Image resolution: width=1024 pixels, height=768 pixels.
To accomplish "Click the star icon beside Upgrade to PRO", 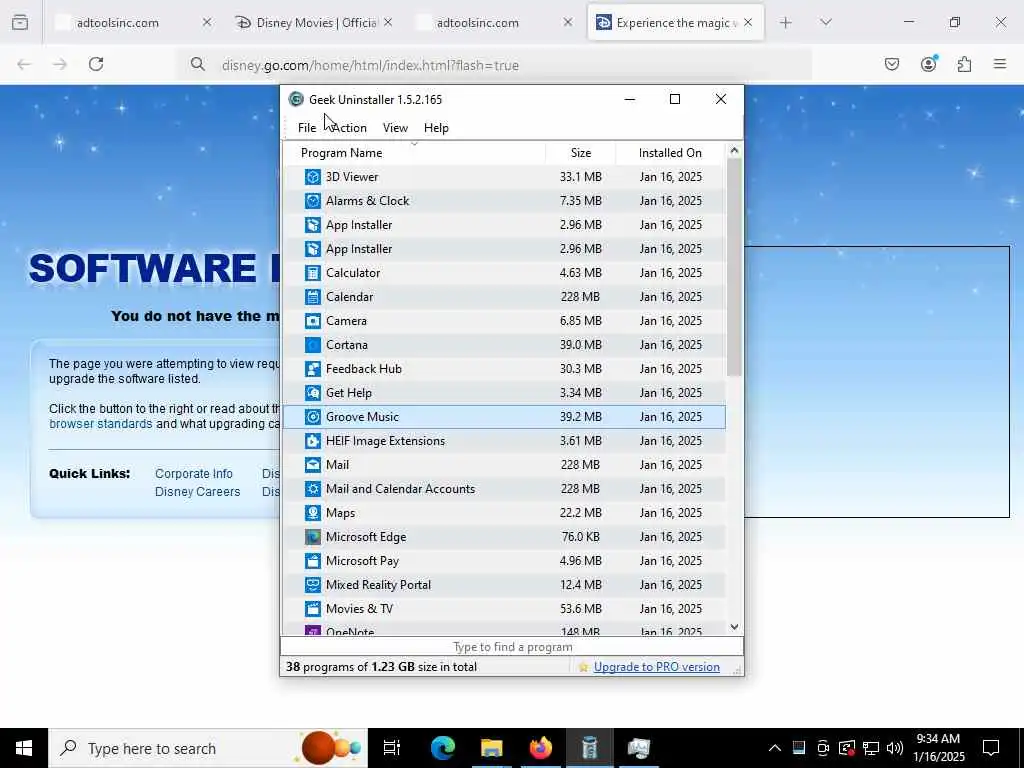I will (x=583, y=667).
